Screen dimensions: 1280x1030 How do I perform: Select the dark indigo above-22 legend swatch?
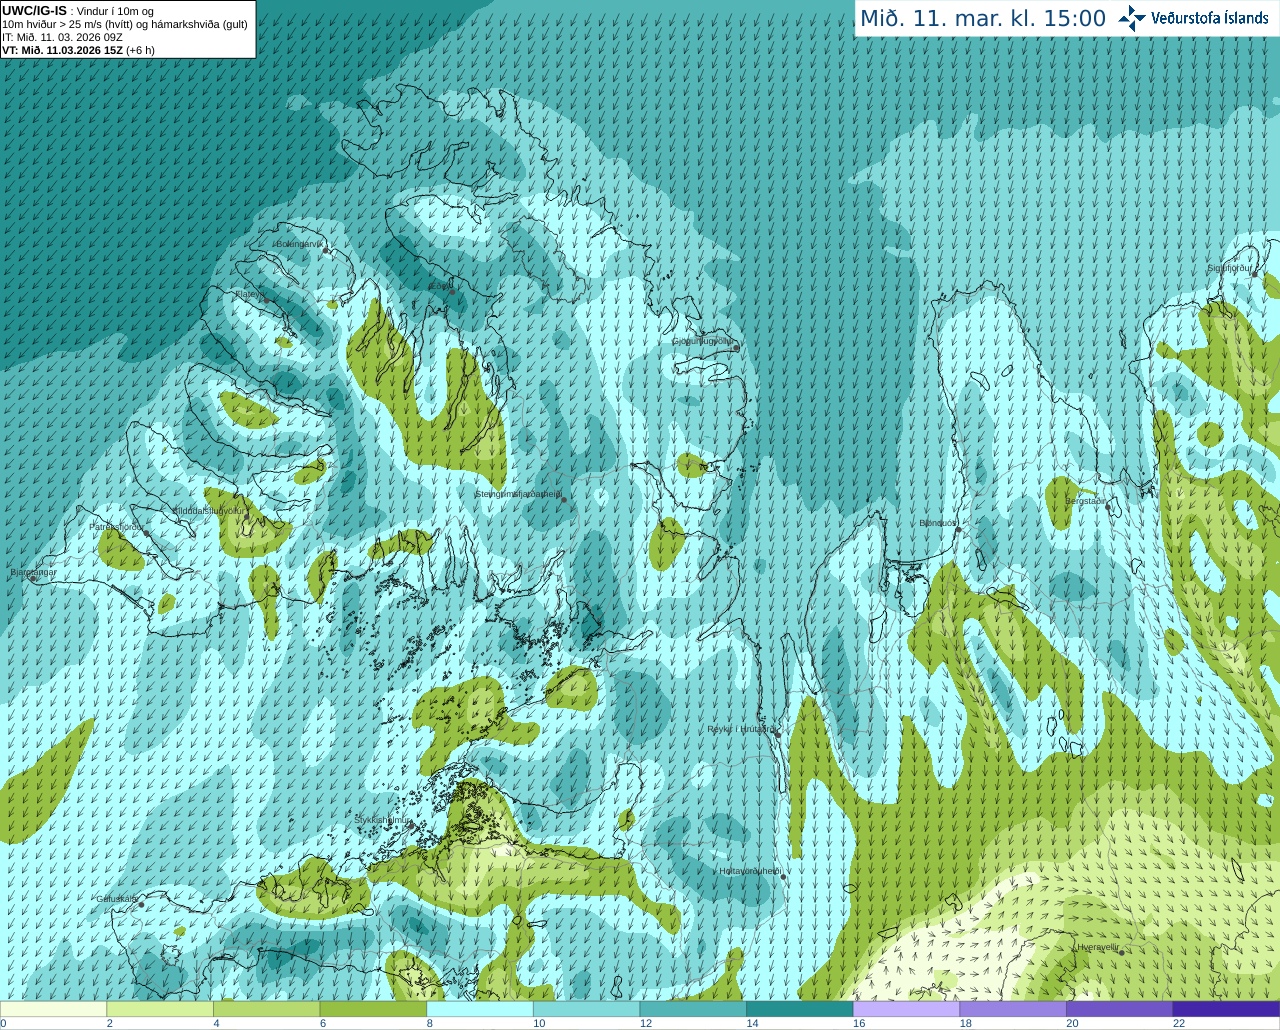click(x=1226, y=1009)
